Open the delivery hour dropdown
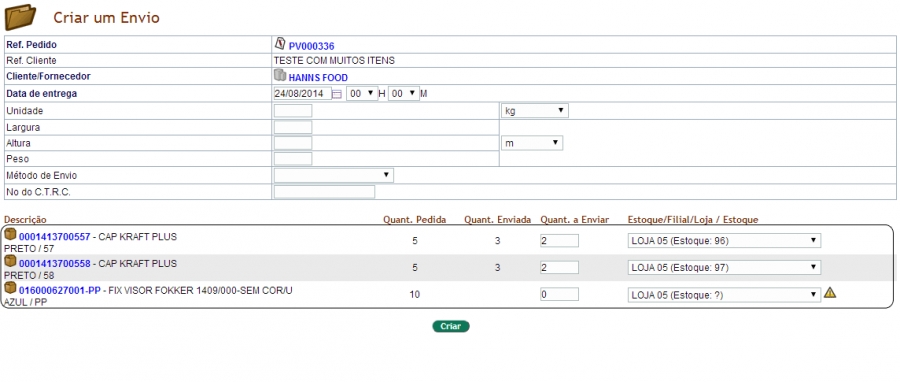The image size is (900, 382). [x=362, y=93]
